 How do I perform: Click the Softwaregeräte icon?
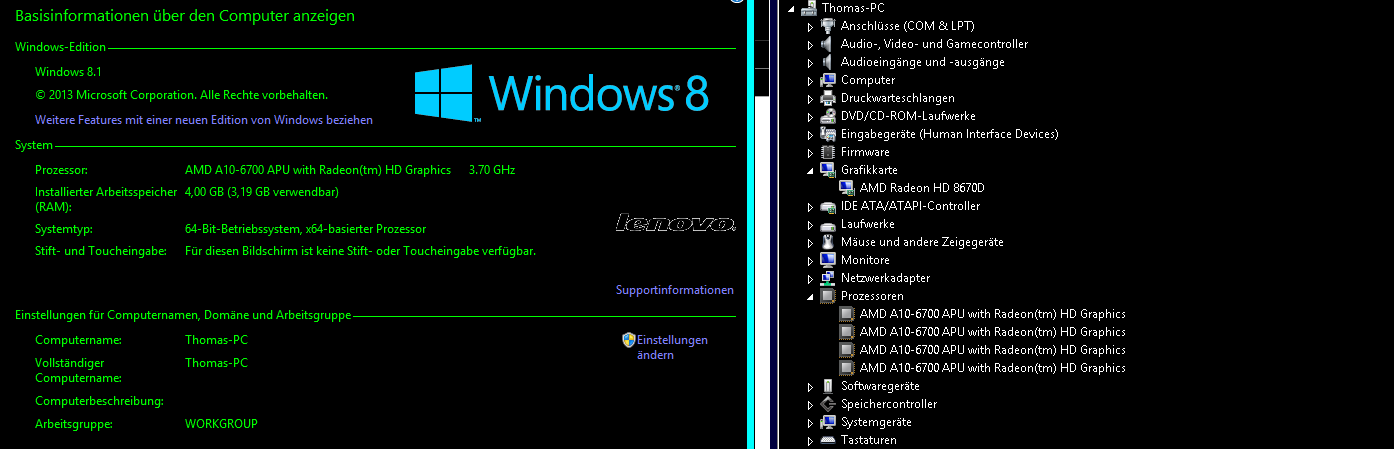[827, 386]
